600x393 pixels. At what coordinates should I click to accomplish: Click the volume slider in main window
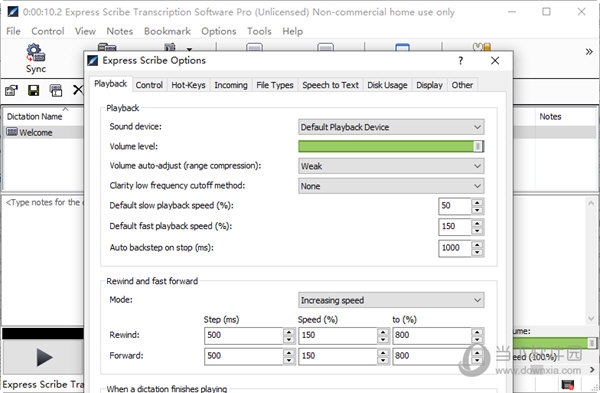(555, 342)
